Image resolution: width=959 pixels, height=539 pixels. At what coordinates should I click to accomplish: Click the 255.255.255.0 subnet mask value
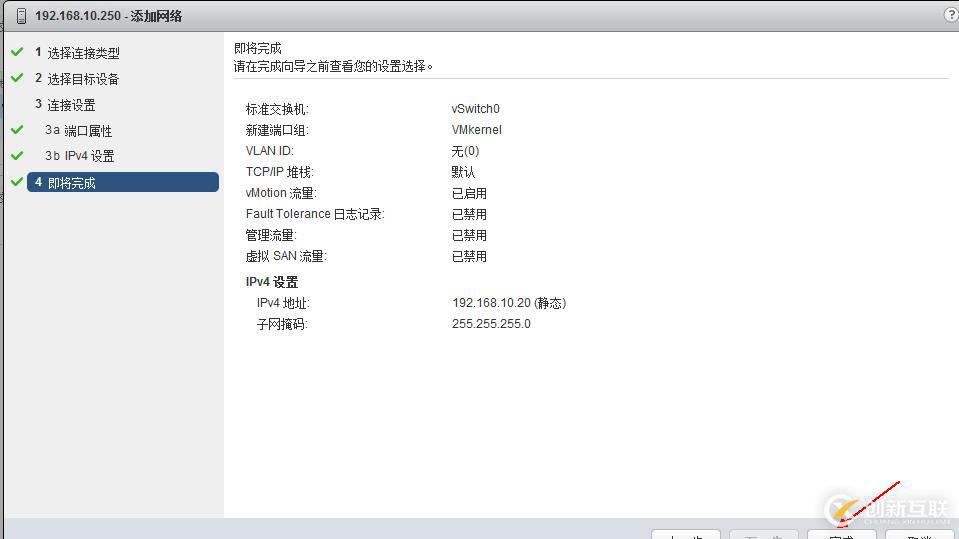point(491,324)
